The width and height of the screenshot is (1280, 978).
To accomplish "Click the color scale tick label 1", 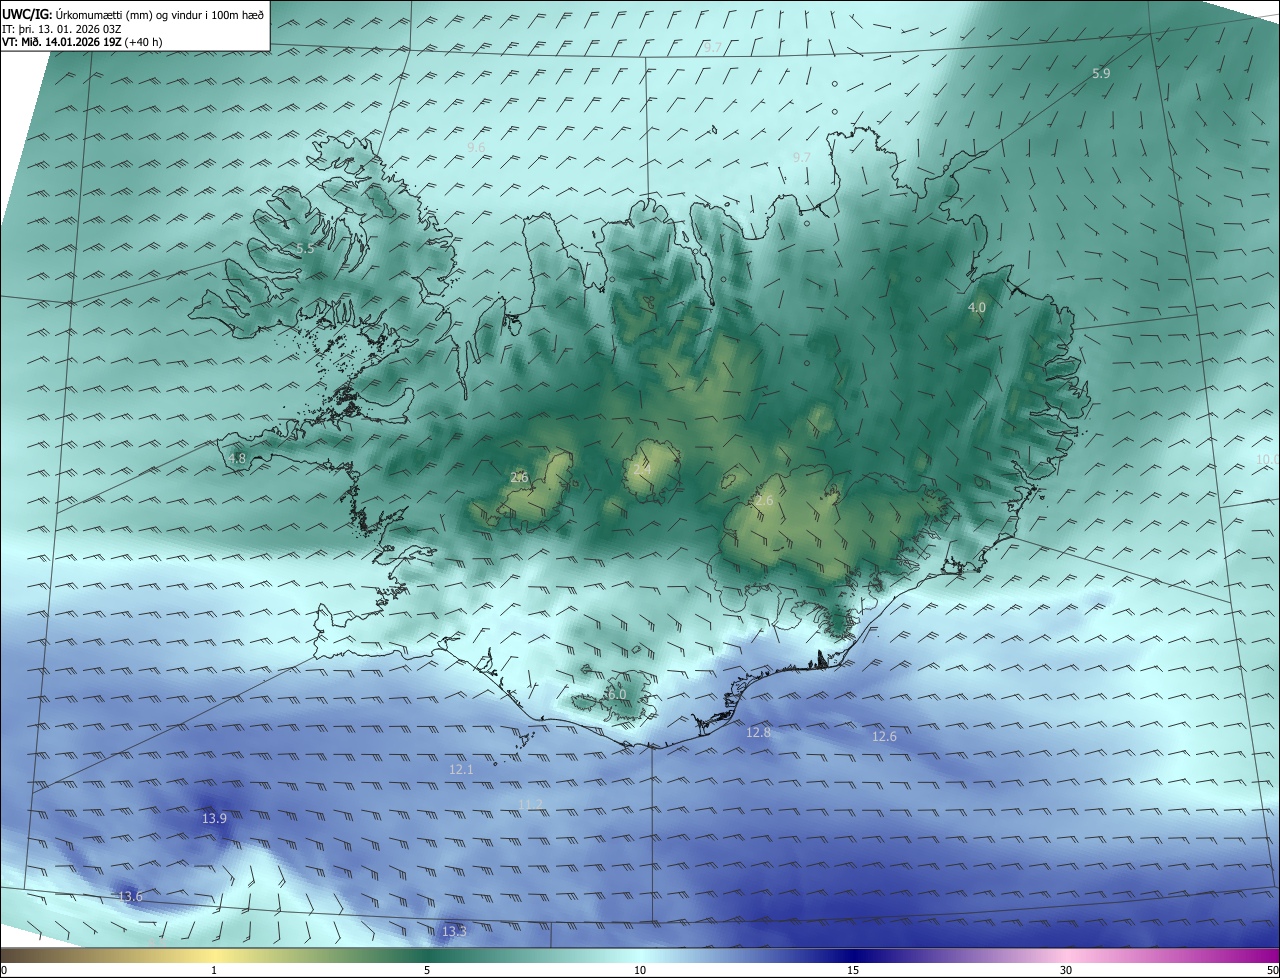I will click(214, 970).
